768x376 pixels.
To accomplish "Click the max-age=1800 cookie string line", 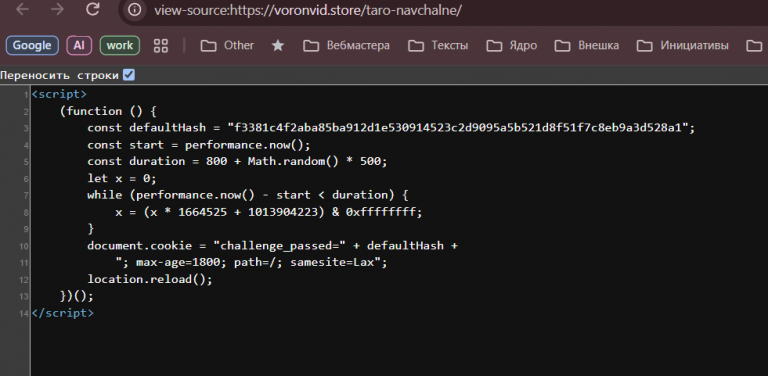I will click(251, 262).
